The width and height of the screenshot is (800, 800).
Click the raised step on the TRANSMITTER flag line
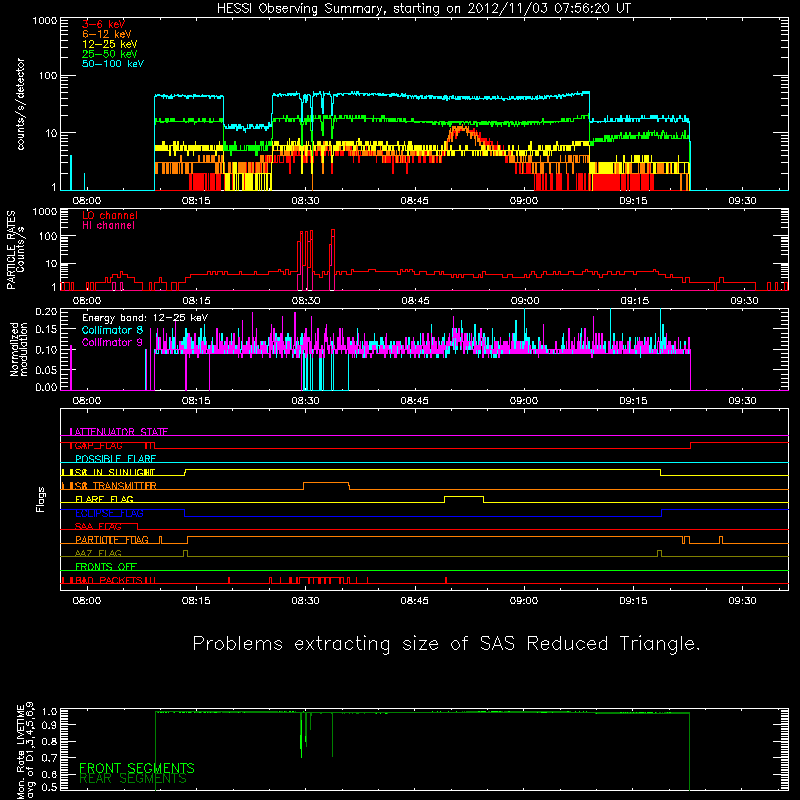(327, 484)
